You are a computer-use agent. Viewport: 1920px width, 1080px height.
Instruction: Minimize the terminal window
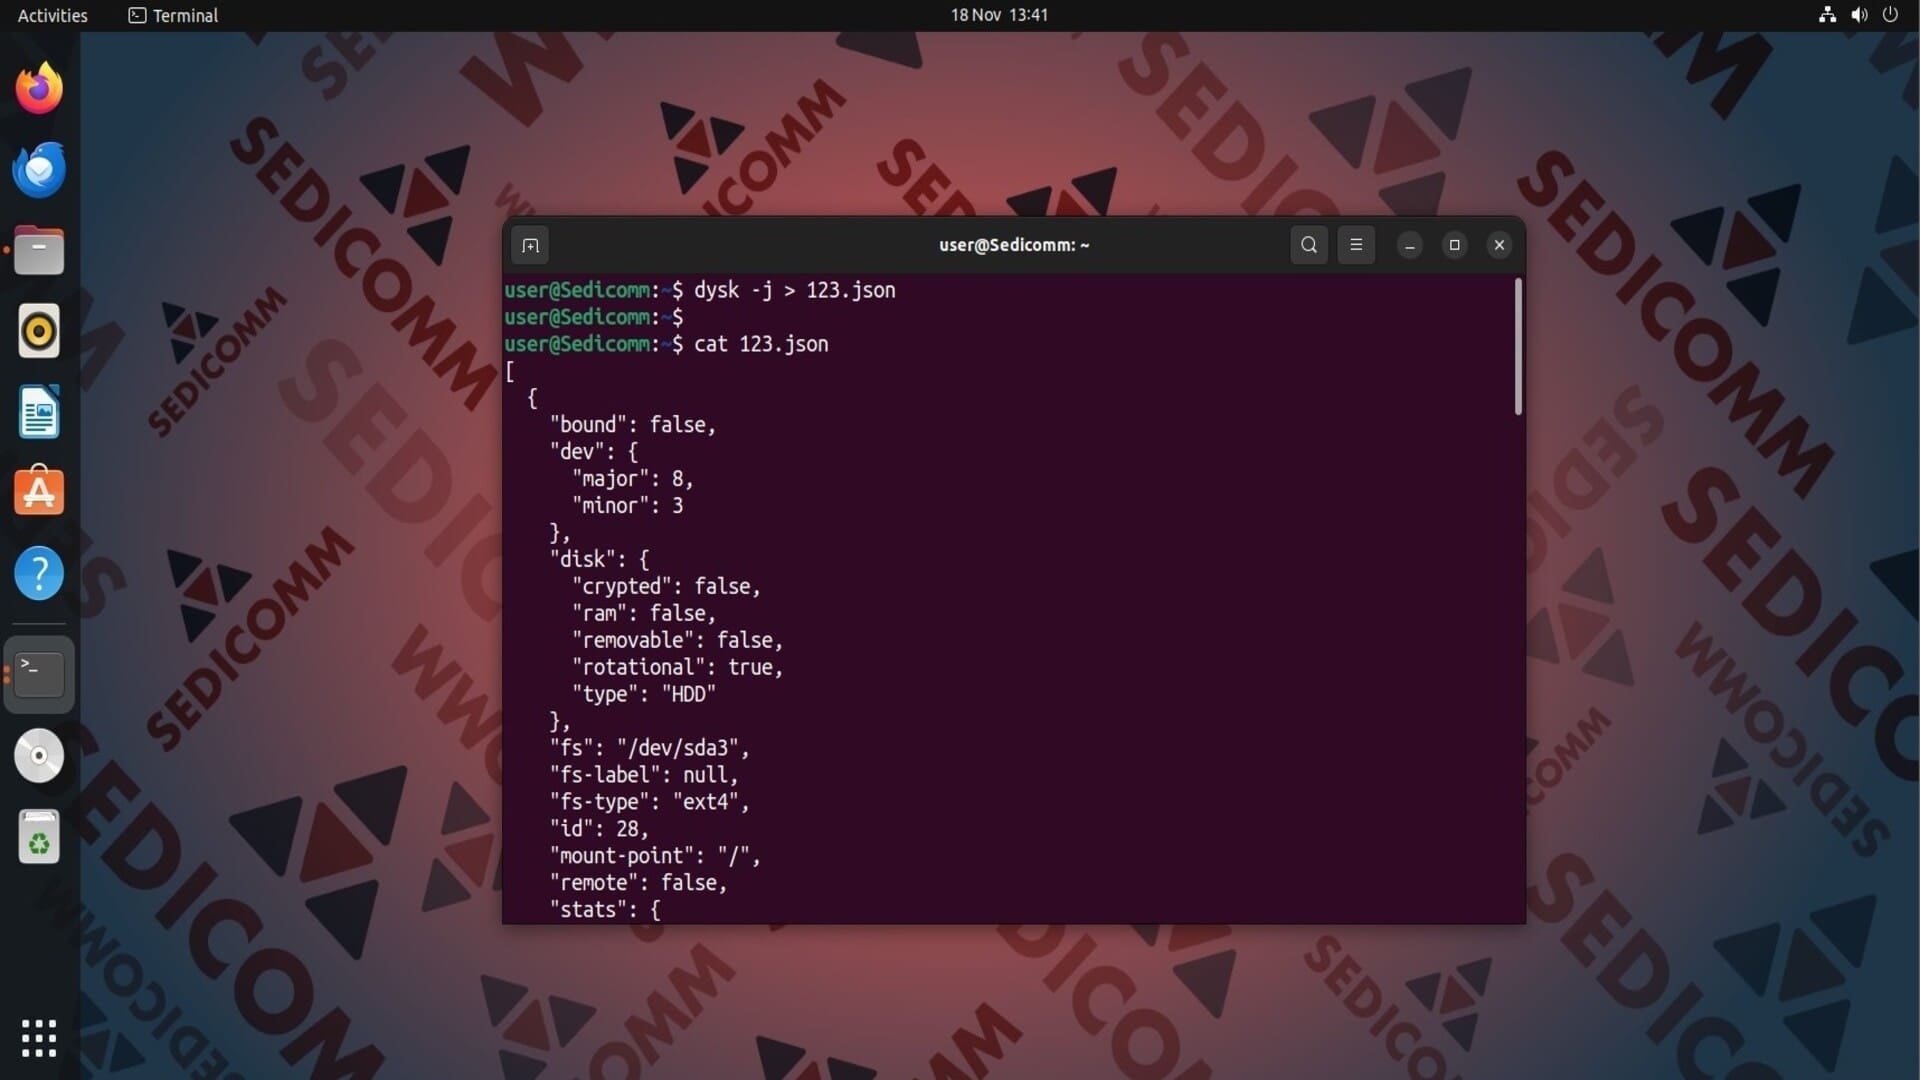[1410, 245]
